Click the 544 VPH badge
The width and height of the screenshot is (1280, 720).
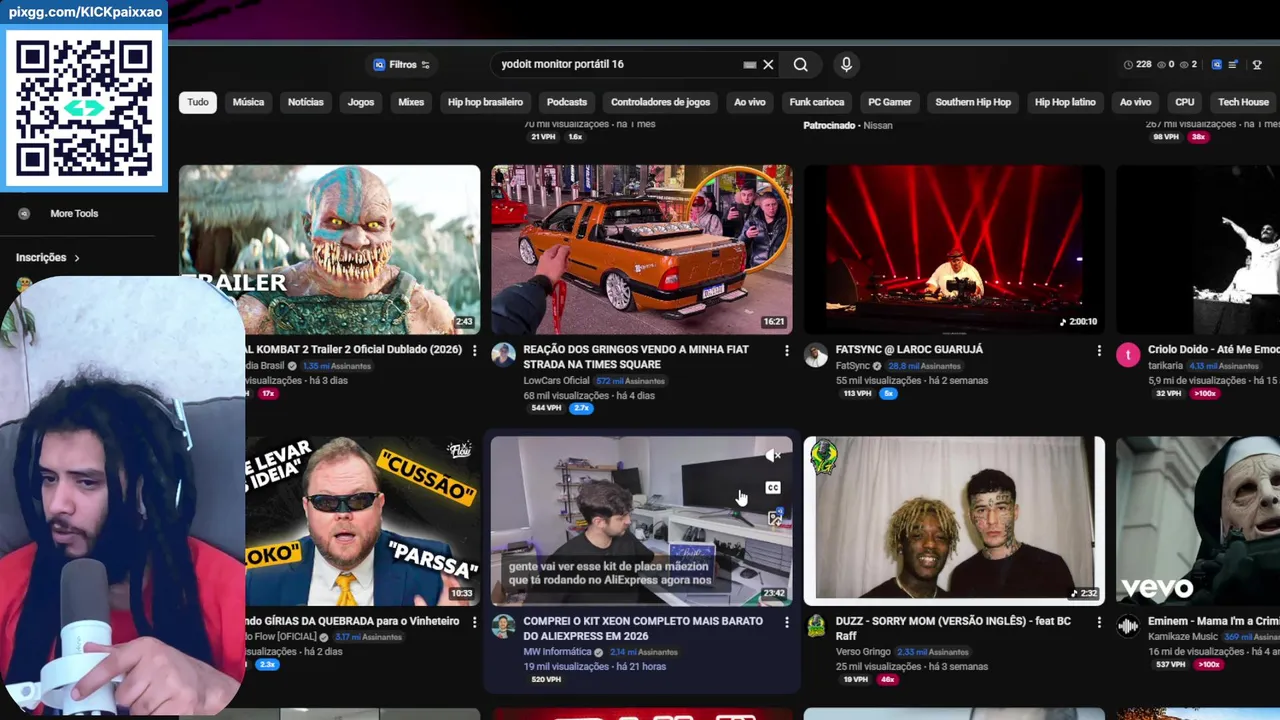click(546, 408)
